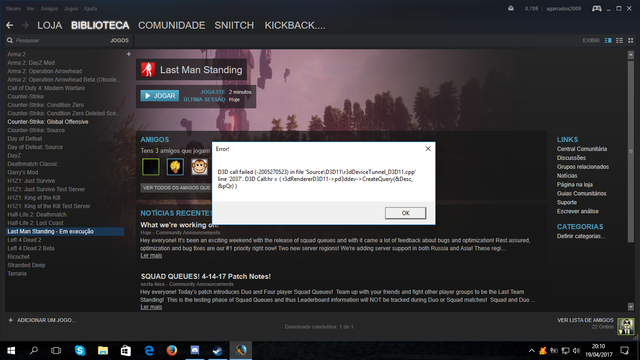Open Página na loja link
This screenshot has width=640, height=360.
click(575, 184)
